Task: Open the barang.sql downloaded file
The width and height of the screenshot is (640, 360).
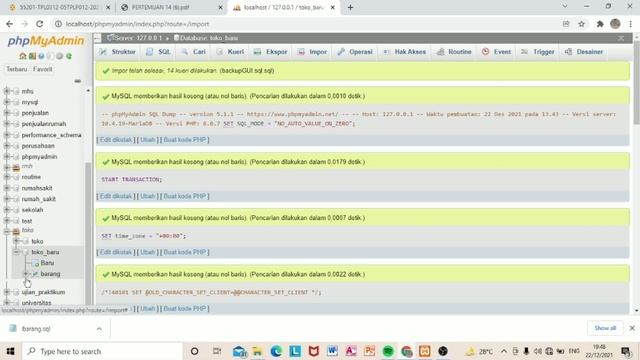Action: [x=36, y=329]
